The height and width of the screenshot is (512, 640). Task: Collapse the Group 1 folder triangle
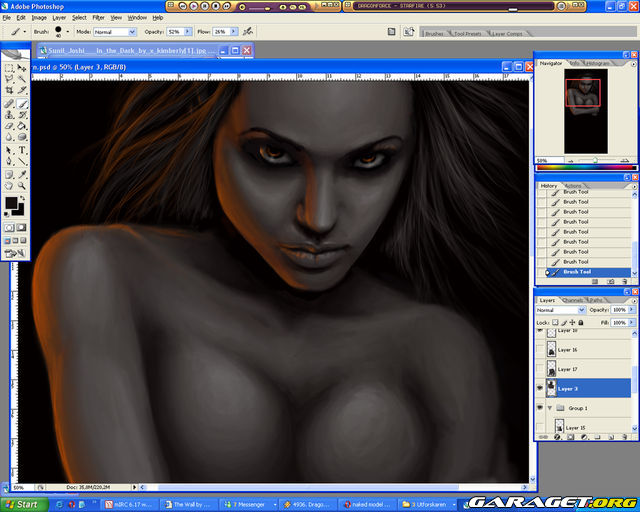[551, 408]
